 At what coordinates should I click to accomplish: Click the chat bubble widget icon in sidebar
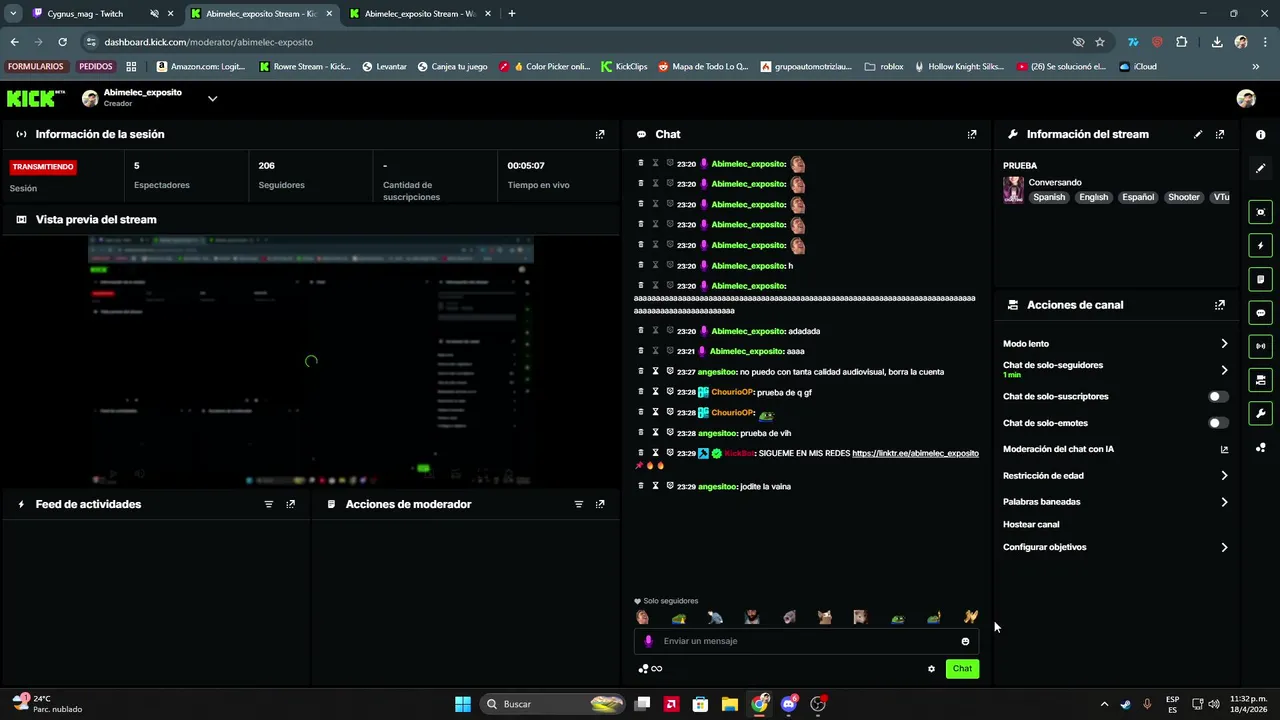1261,313
